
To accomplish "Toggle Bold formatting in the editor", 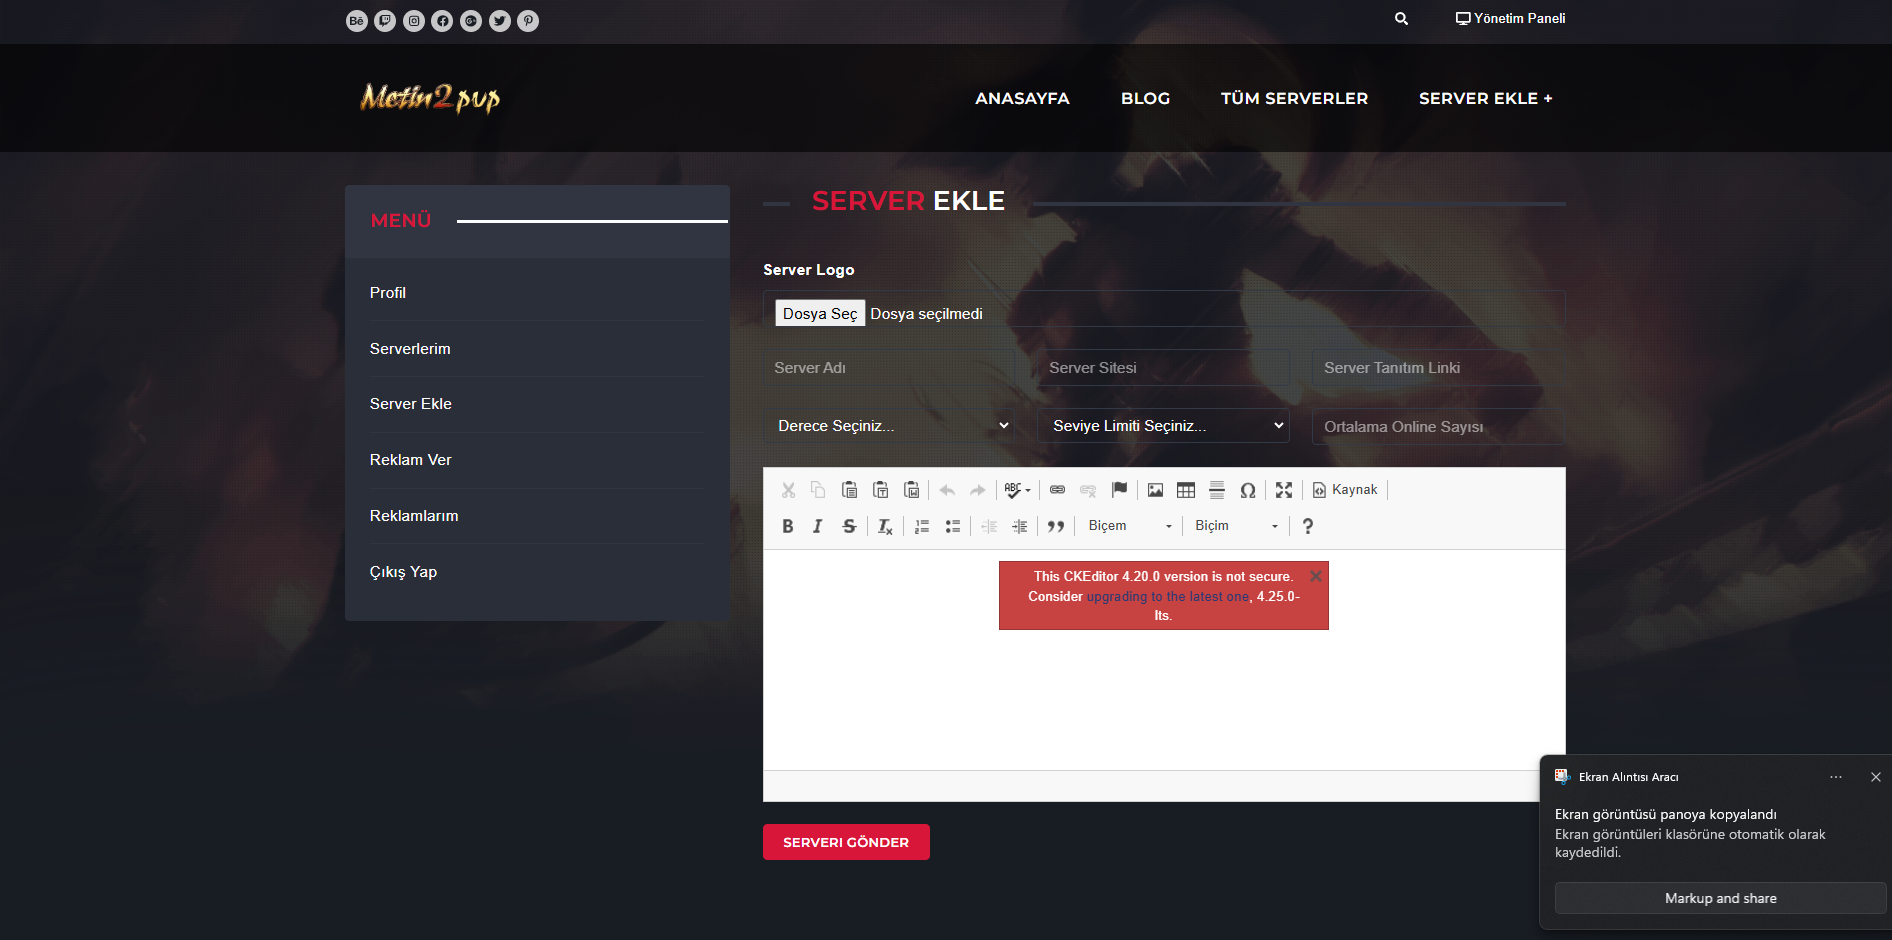I will click(x=788, y=526).
